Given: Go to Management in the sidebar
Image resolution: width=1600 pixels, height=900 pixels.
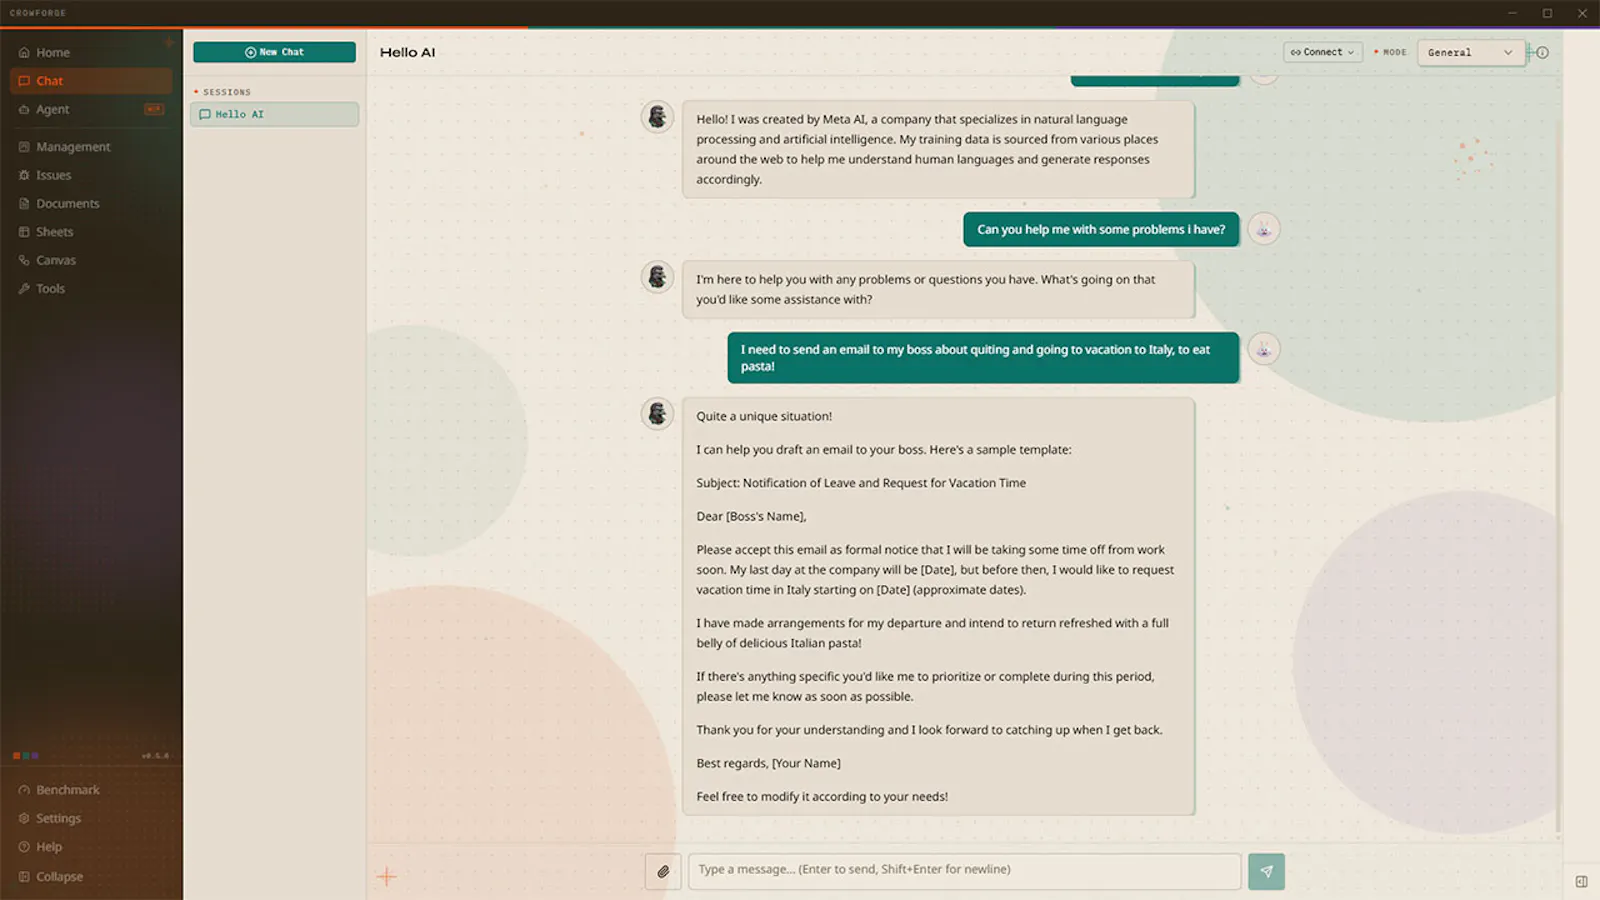Looking at the screenshot, I should click(90, 147).
